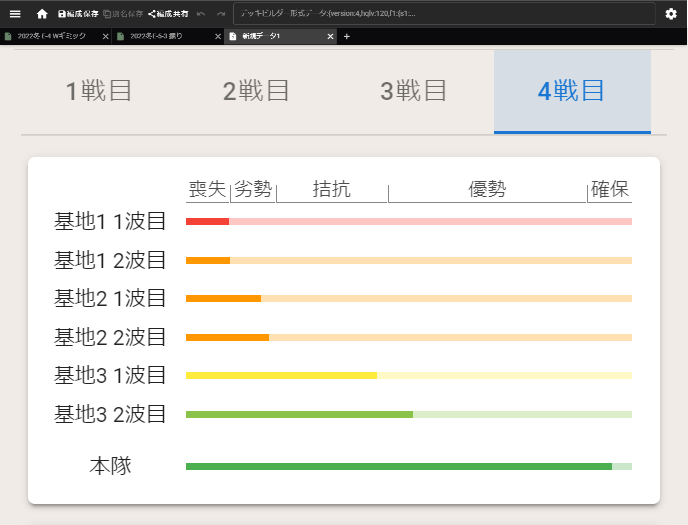This screenshot has width=688, height=525.
Task: Open the 2022冬 E-5-3 file tab
Action: (160, 36)
